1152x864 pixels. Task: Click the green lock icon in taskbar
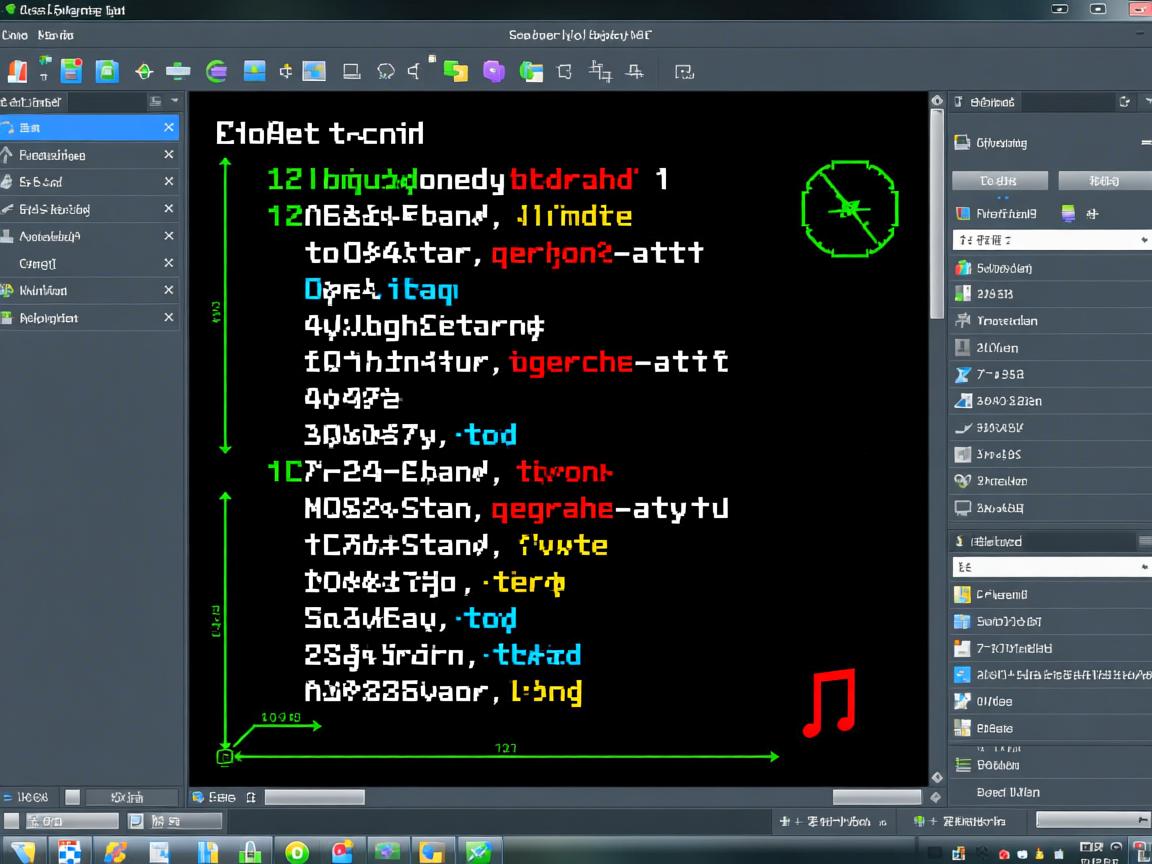251,852
